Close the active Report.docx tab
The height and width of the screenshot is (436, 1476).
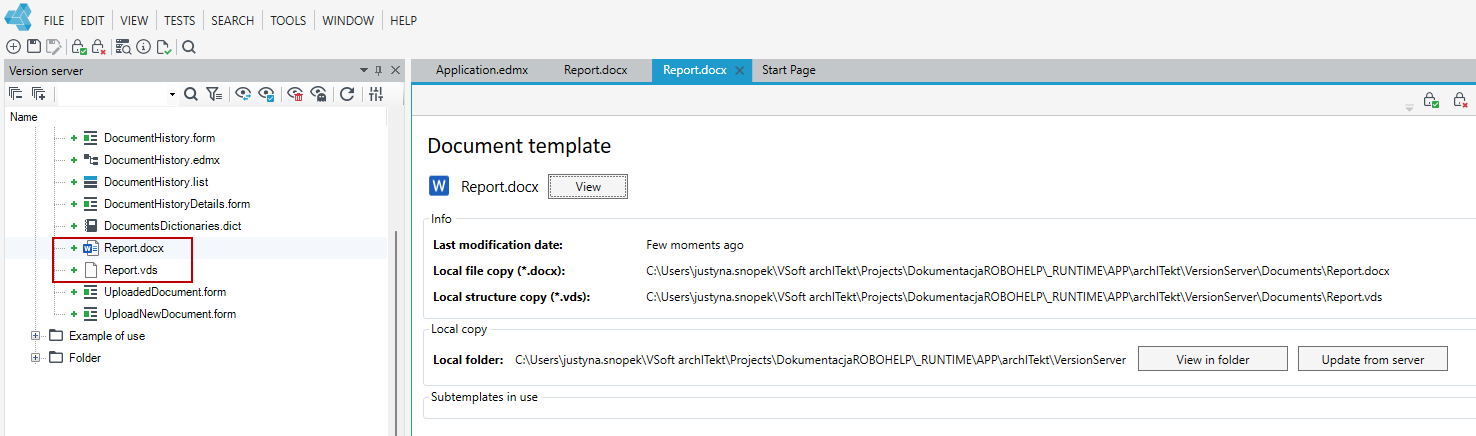pyautogui.click(x=740, y=71)
